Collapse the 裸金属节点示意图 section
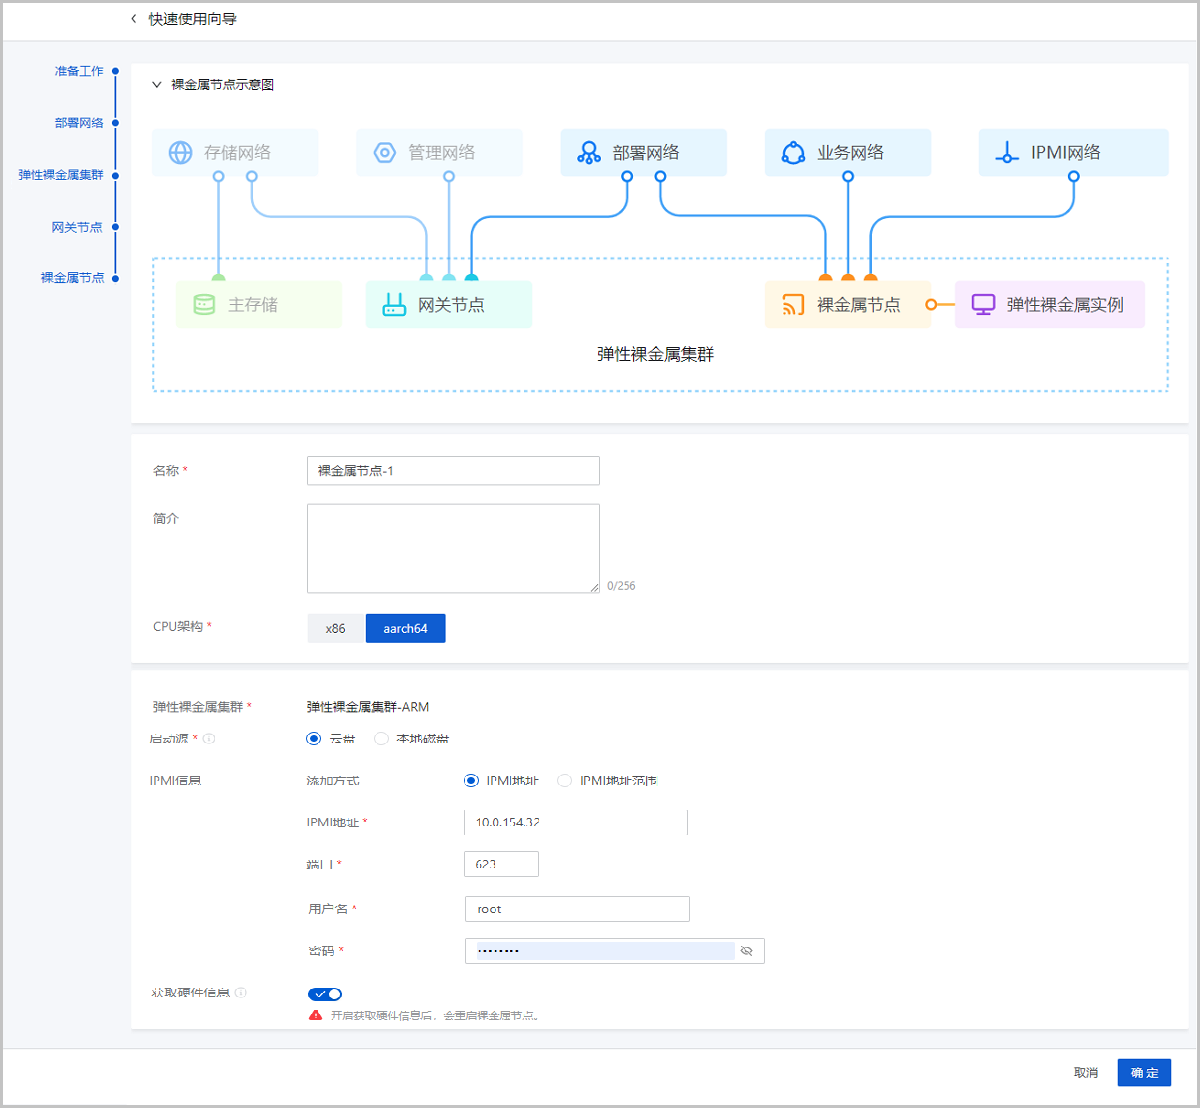 [156, 84]
